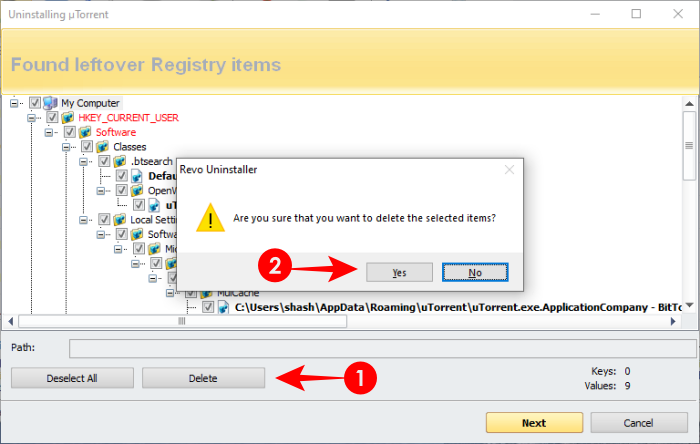Toggle the Local Settings checkbox
This screenshot has height=444, width=700.
(104, 220)
